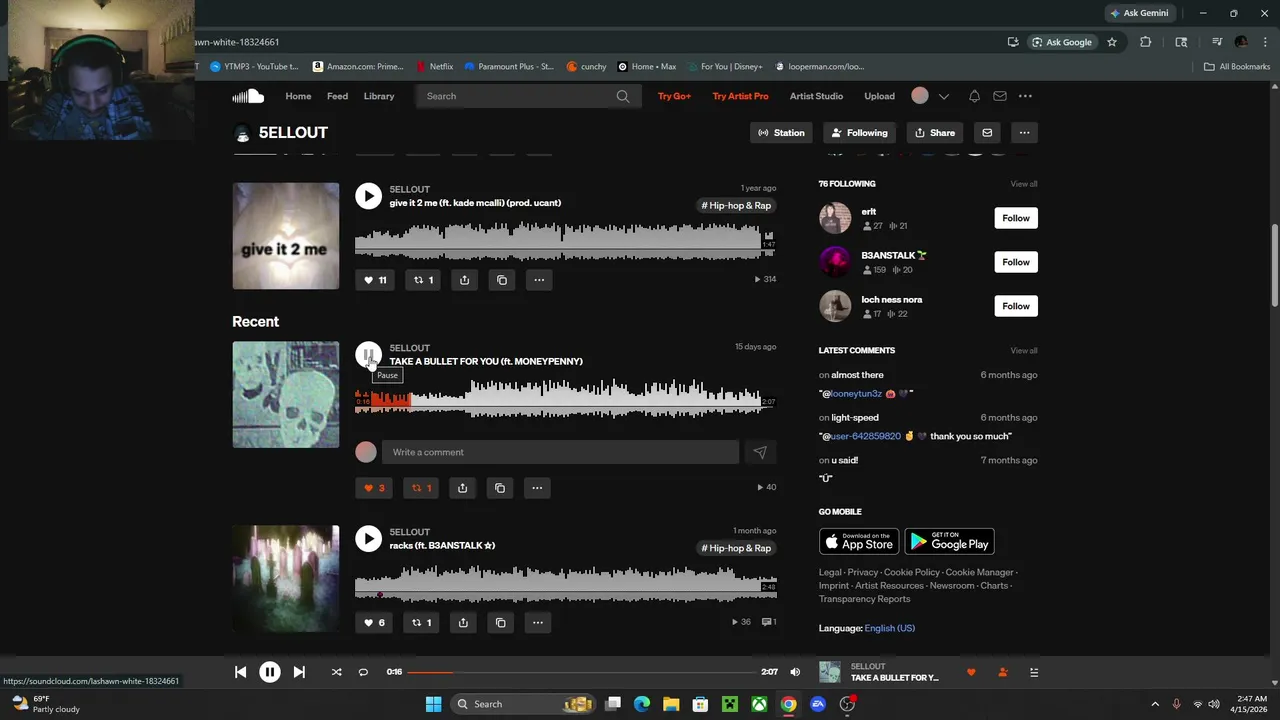Follow user erft
1280x720 pixels.
(1016, 218)
